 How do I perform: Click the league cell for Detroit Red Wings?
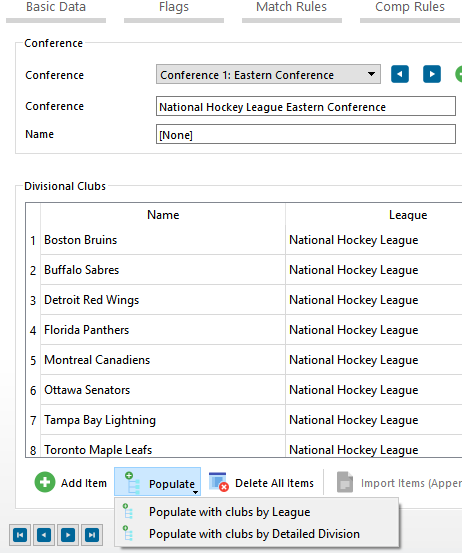(x=374, y=300)
